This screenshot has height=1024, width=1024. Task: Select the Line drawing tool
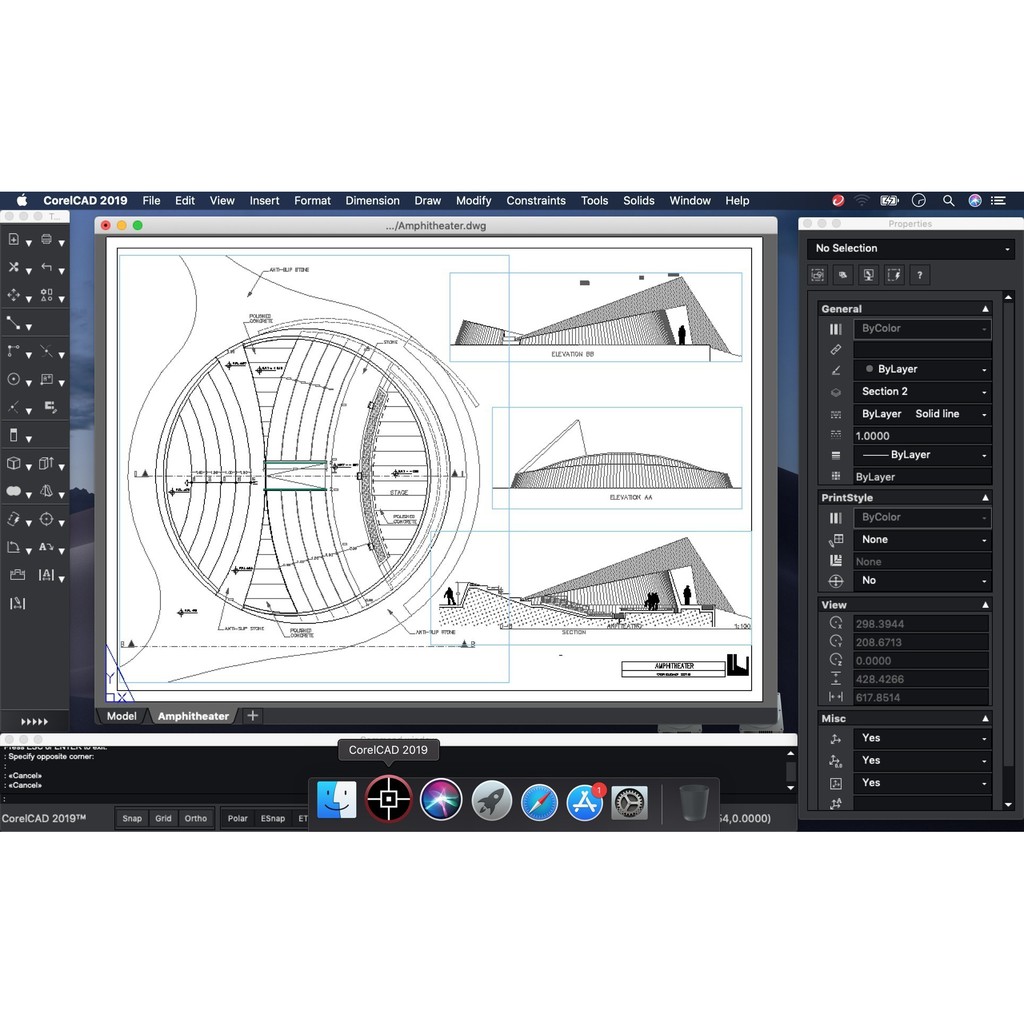(14, 323)
